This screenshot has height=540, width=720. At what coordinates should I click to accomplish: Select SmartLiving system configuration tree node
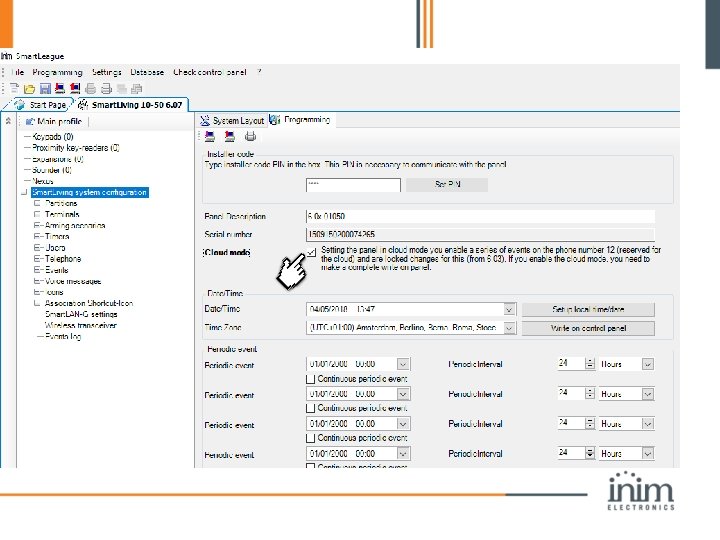pyautogui.click(x=90, y=192)
